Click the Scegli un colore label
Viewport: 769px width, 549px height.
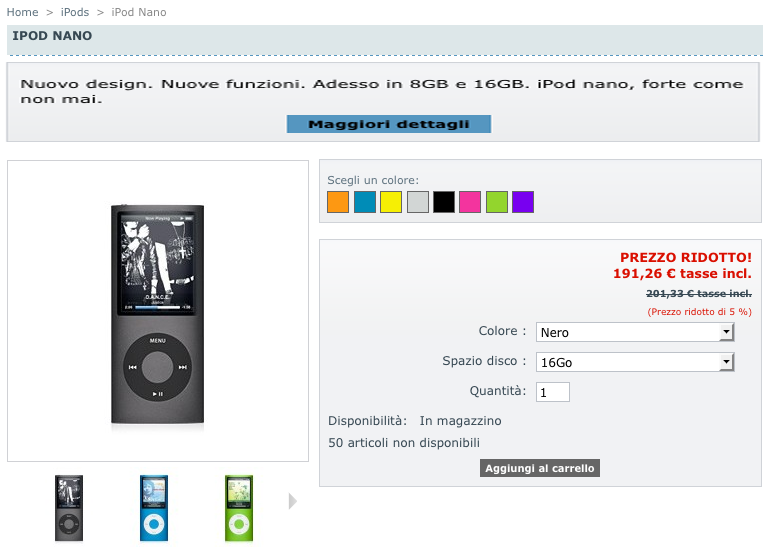click(x=373, y=180)
